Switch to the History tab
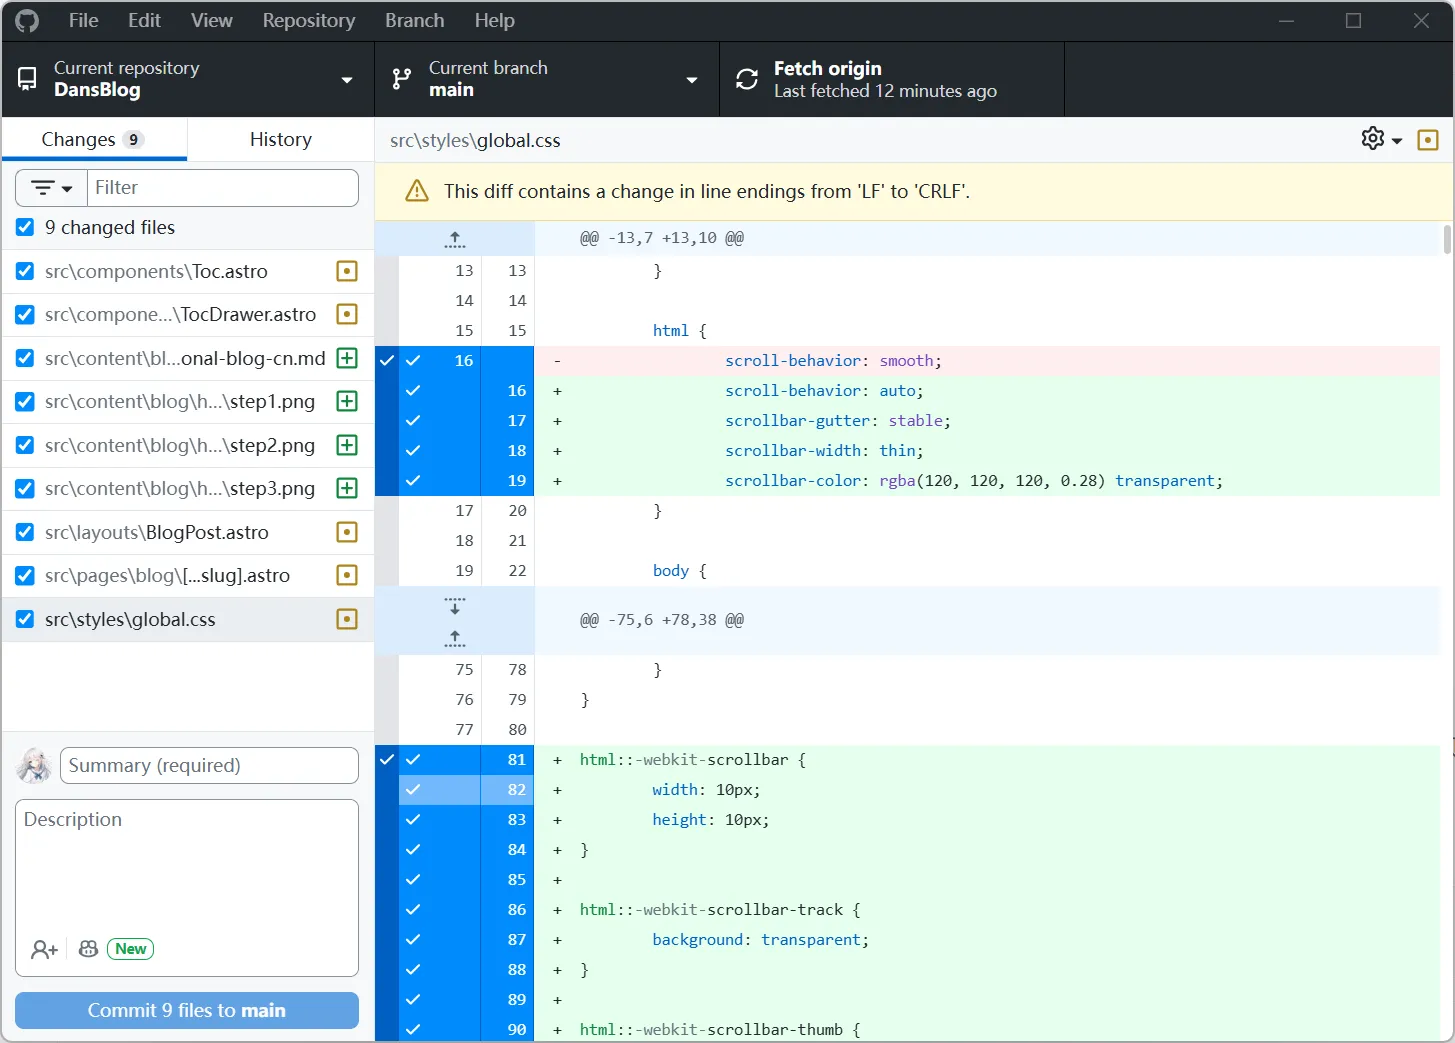This screenshot has height=1043, width=1455. pos(280,139)
